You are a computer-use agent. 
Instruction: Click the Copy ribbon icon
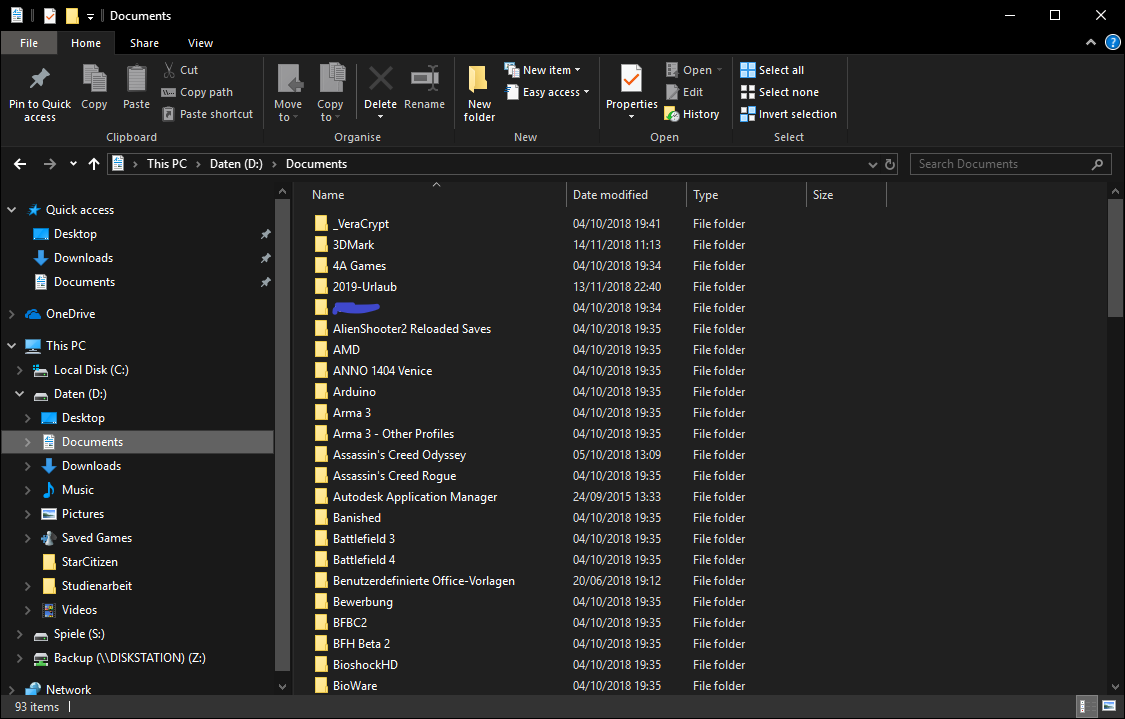coord(94,78)
